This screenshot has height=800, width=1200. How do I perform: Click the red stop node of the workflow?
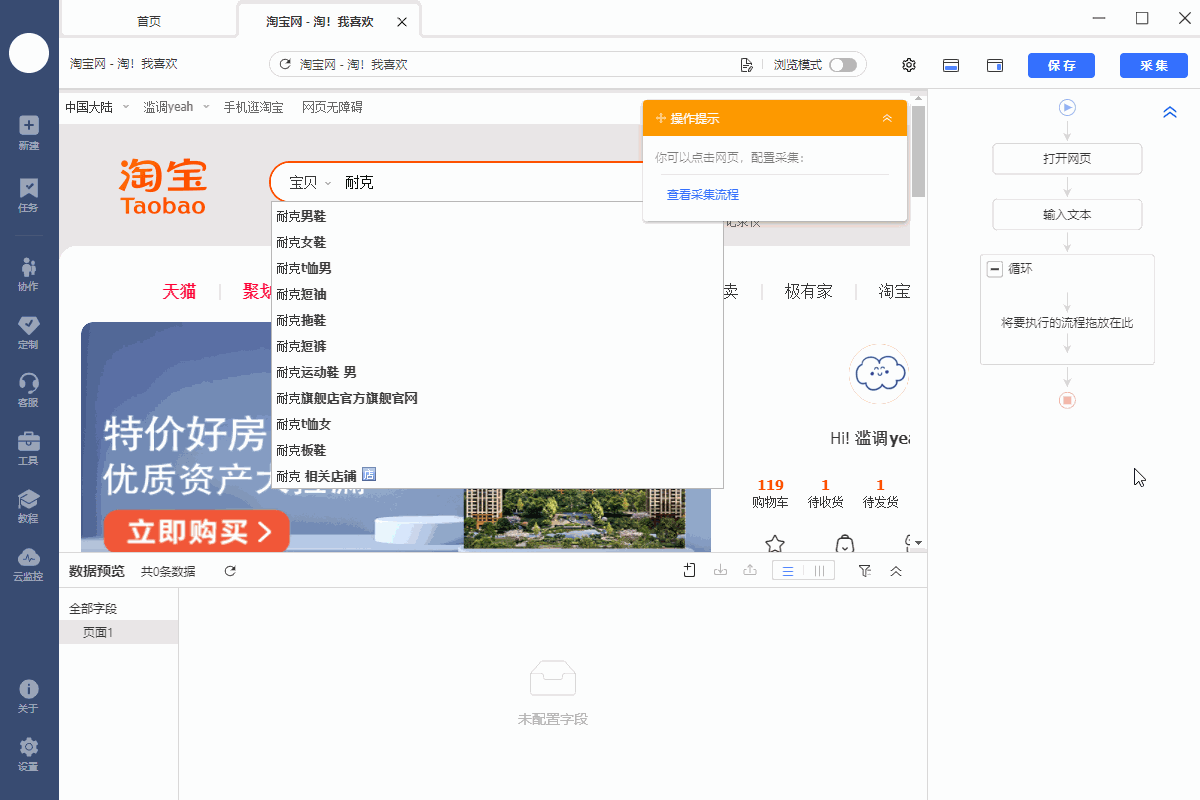pos(1067,400)
